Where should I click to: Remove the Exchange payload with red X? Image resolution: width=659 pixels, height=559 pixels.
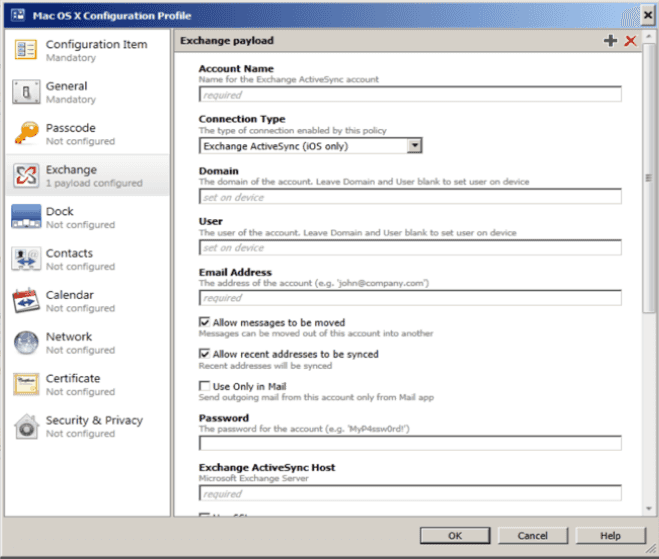pos(630,41)
